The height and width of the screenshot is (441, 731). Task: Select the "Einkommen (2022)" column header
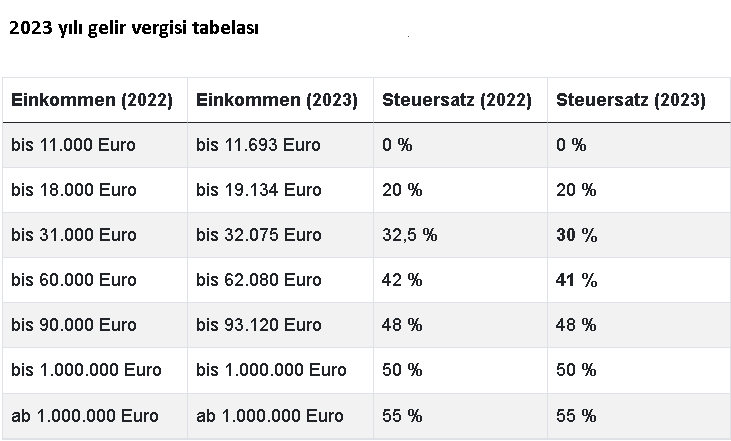coord(92,100)
